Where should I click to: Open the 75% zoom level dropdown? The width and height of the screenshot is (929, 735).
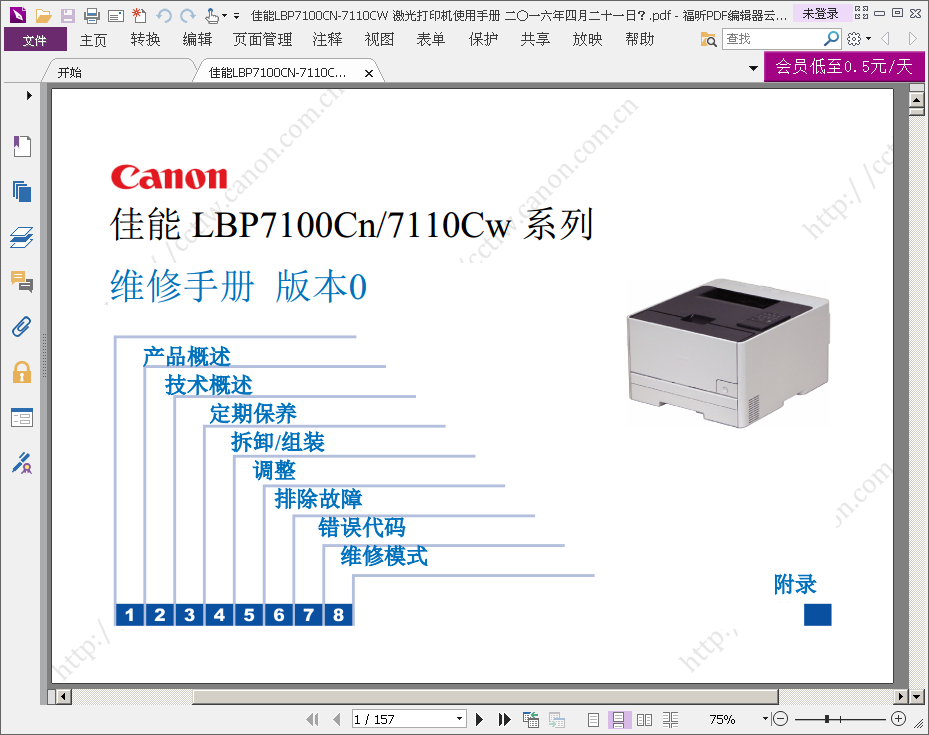pyautogui.click(x=765, y=718)
